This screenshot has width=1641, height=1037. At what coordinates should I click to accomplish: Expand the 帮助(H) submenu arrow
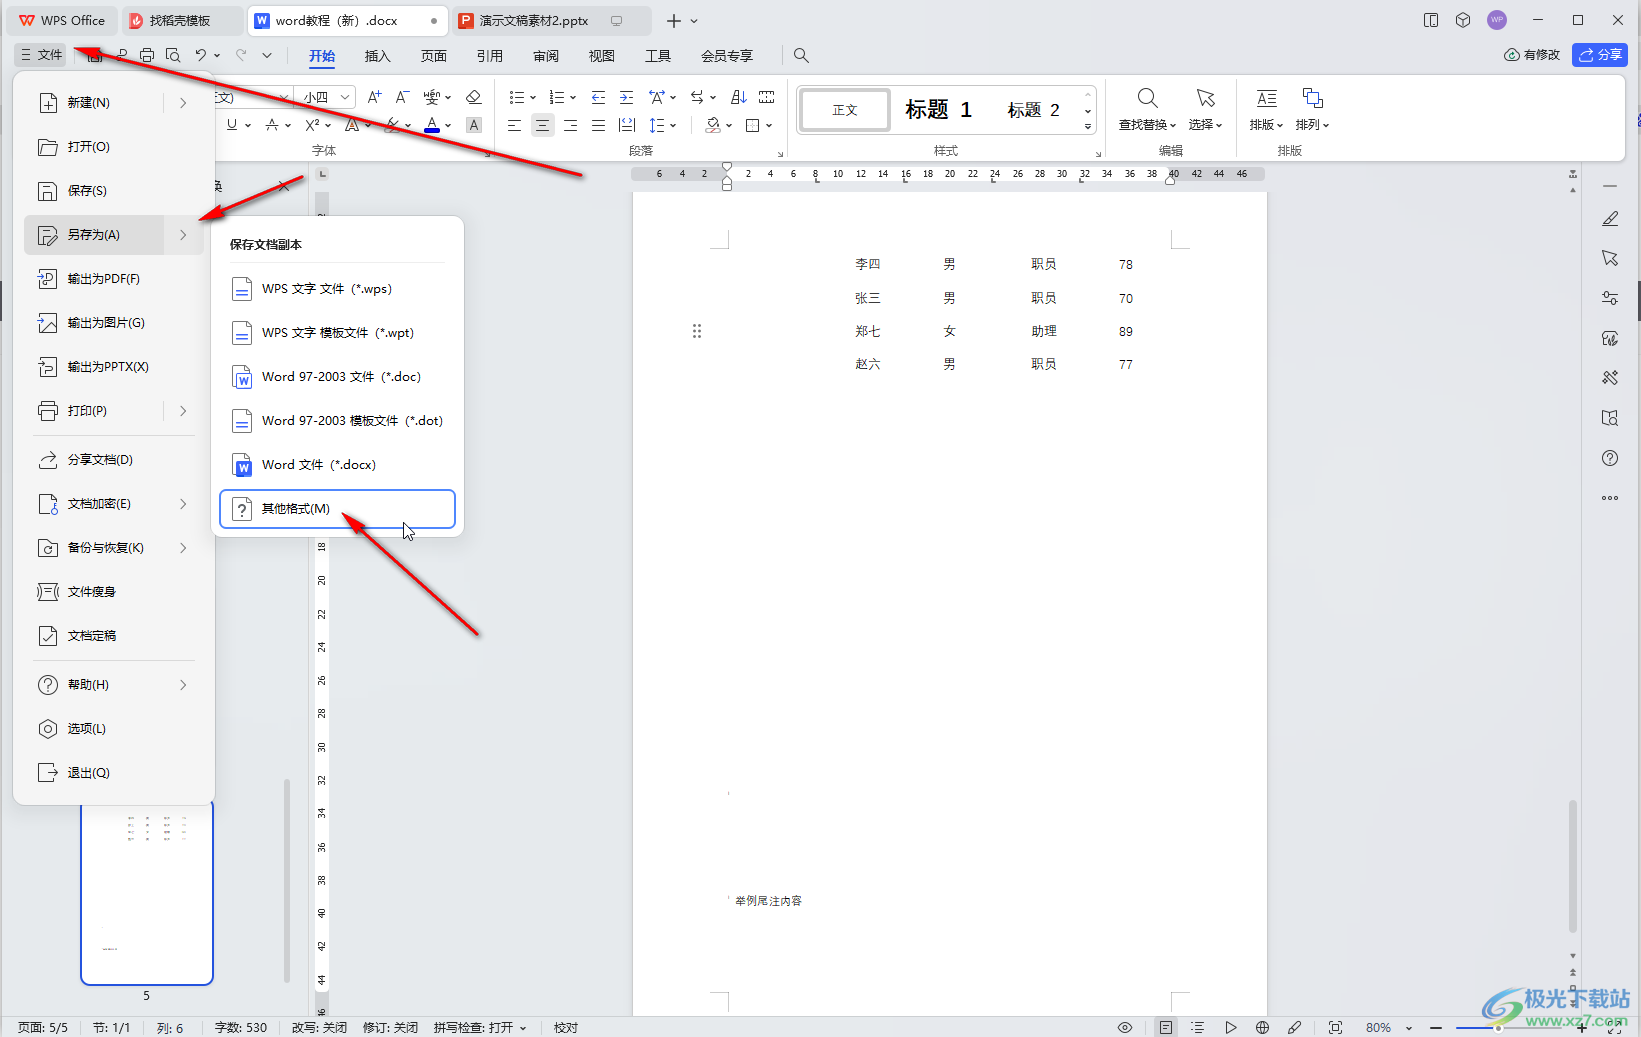(x=183, y=684)
